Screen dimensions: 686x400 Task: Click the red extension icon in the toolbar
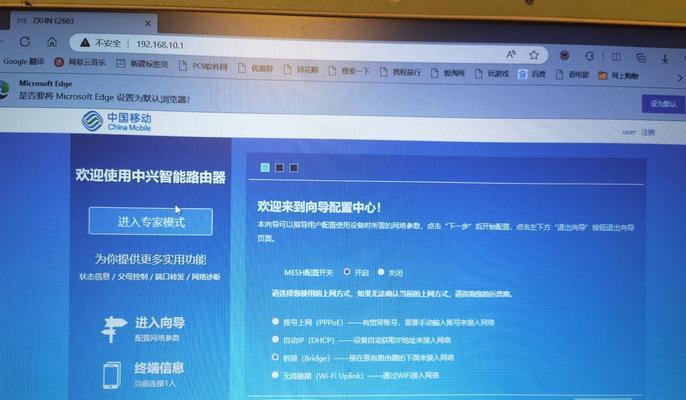point(564,56)
